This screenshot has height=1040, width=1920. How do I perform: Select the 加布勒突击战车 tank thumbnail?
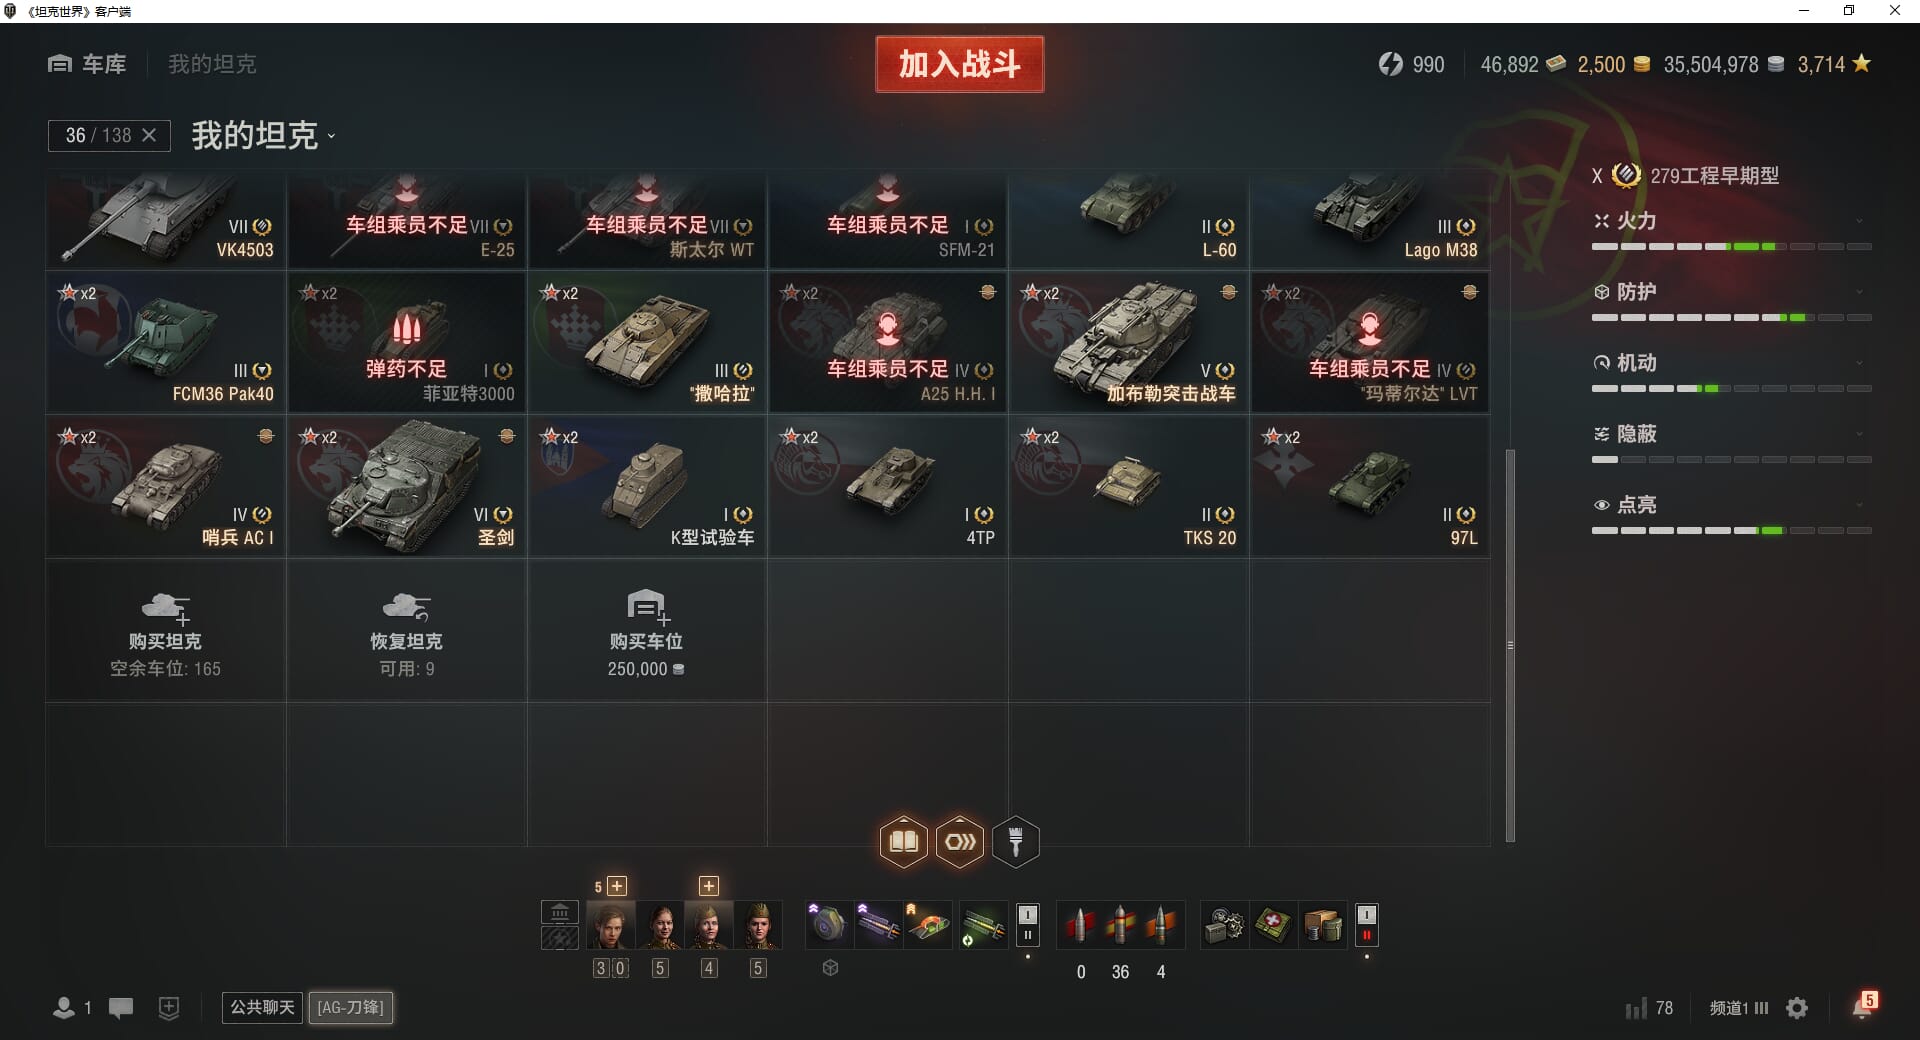(1128, 342)
